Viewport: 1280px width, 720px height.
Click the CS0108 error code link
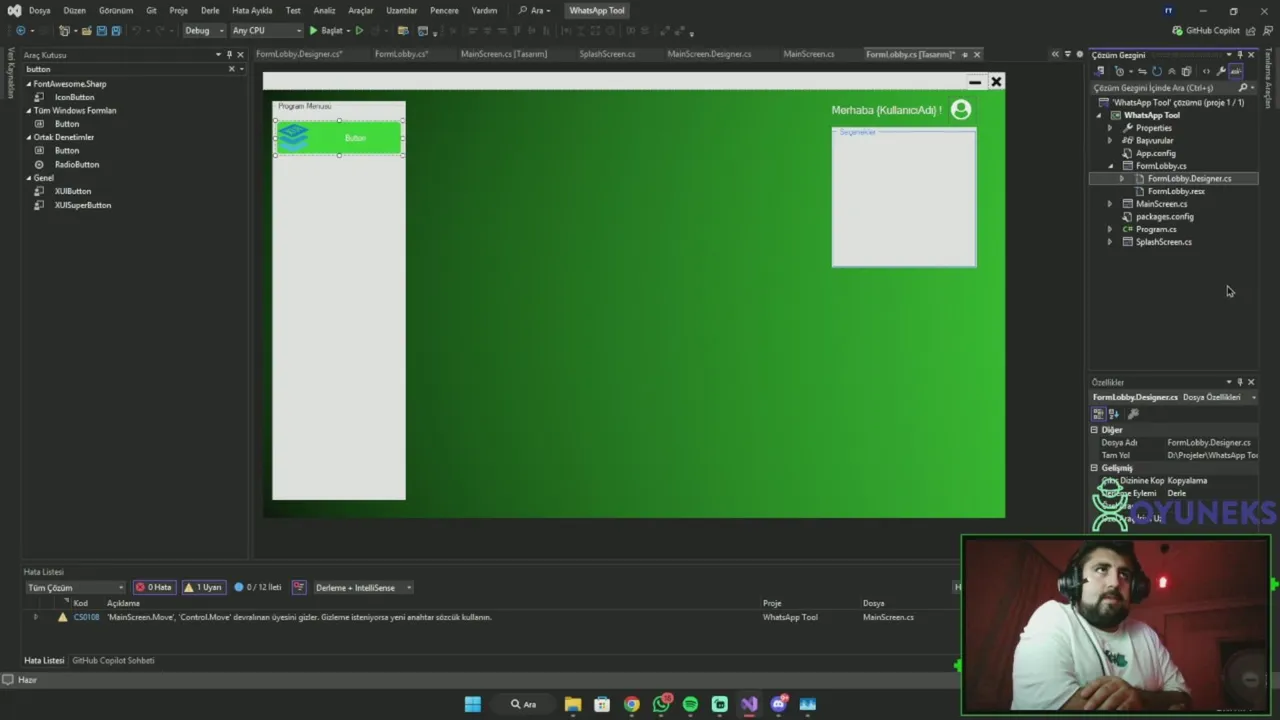click(86, 617)
